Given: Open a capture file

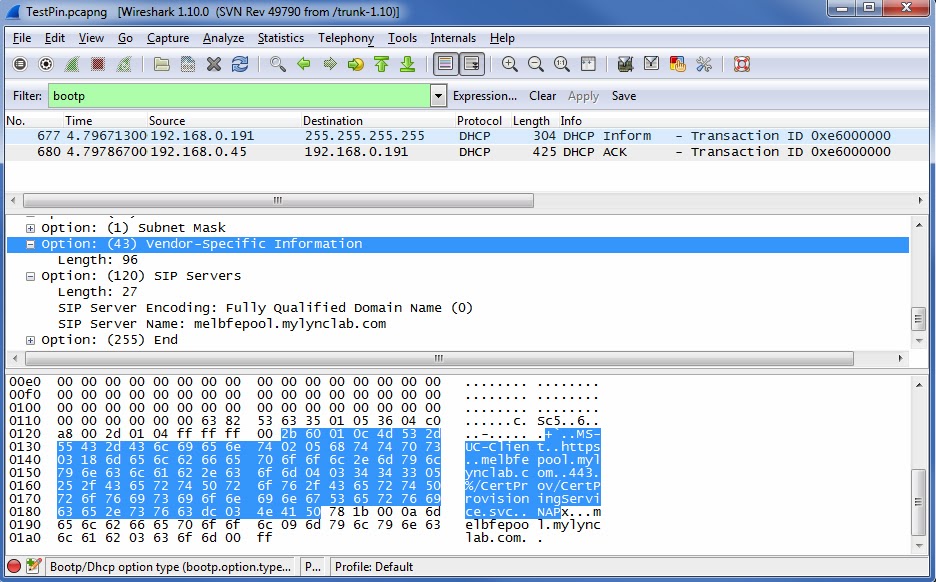Looking at the screenshot, I should [x=161, y=64].
